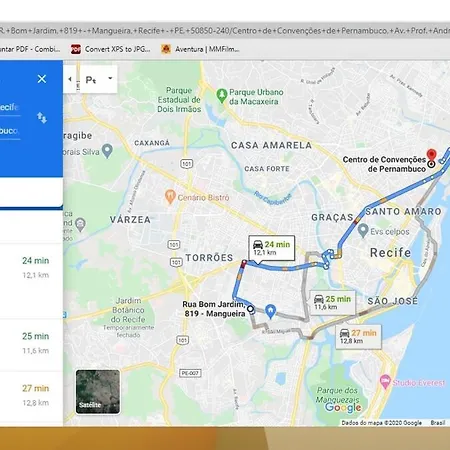The height and width of the screenshot is (450, 450).
Task: Swap origin and destination with the arrows icon
Action: [42, 118]
